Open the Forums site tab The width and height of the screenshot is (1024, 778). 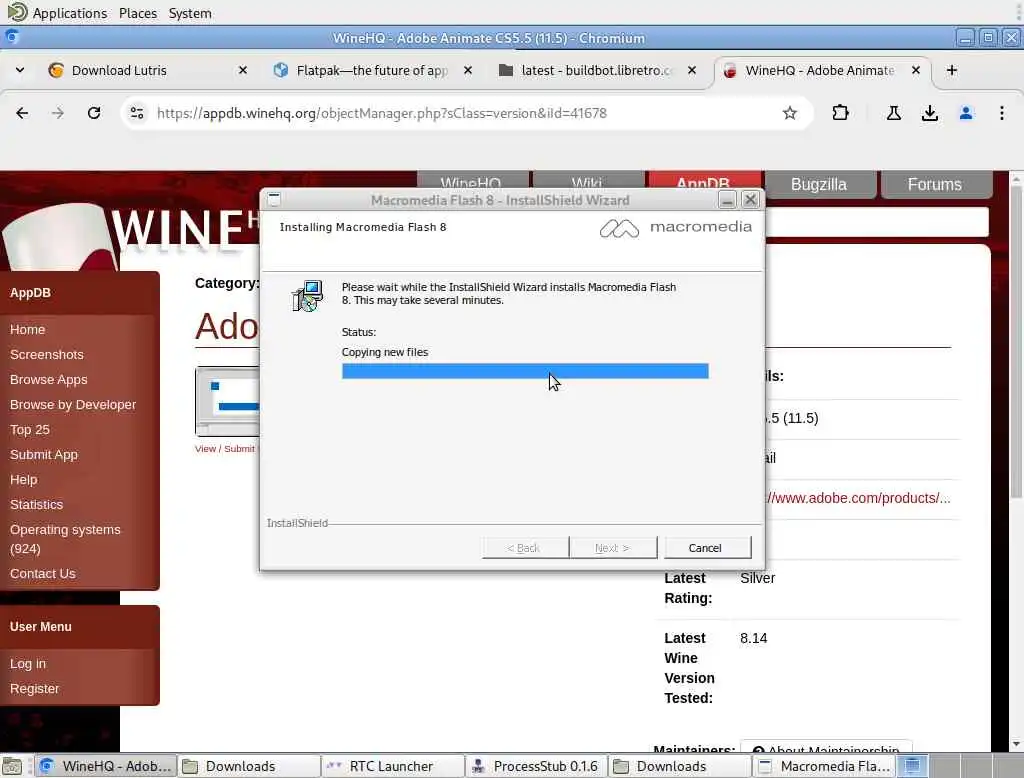935,184
